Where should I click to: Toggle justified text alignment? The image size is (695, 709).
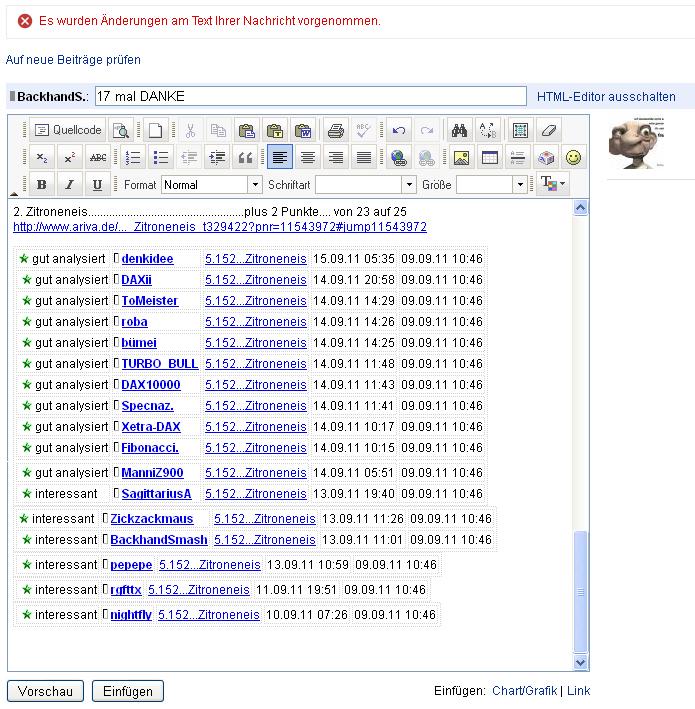point(364,157)
